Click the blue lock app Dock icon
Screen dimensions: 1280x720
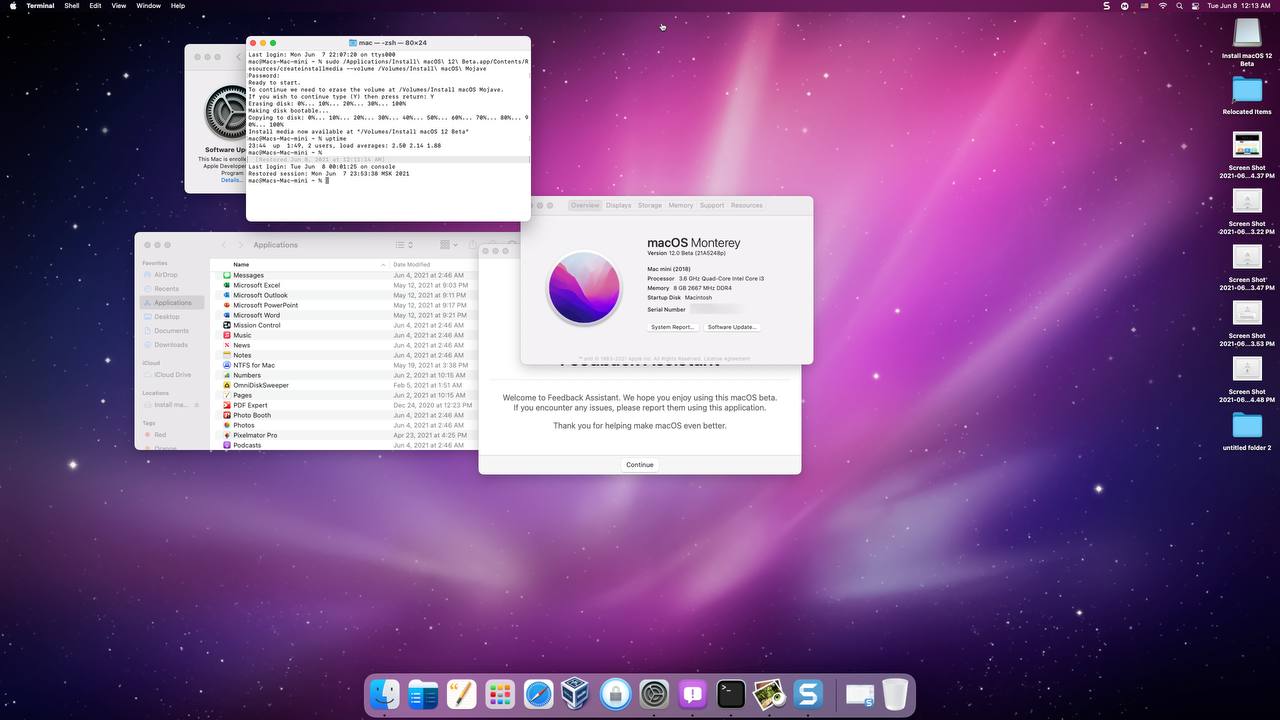click(615, 694)
